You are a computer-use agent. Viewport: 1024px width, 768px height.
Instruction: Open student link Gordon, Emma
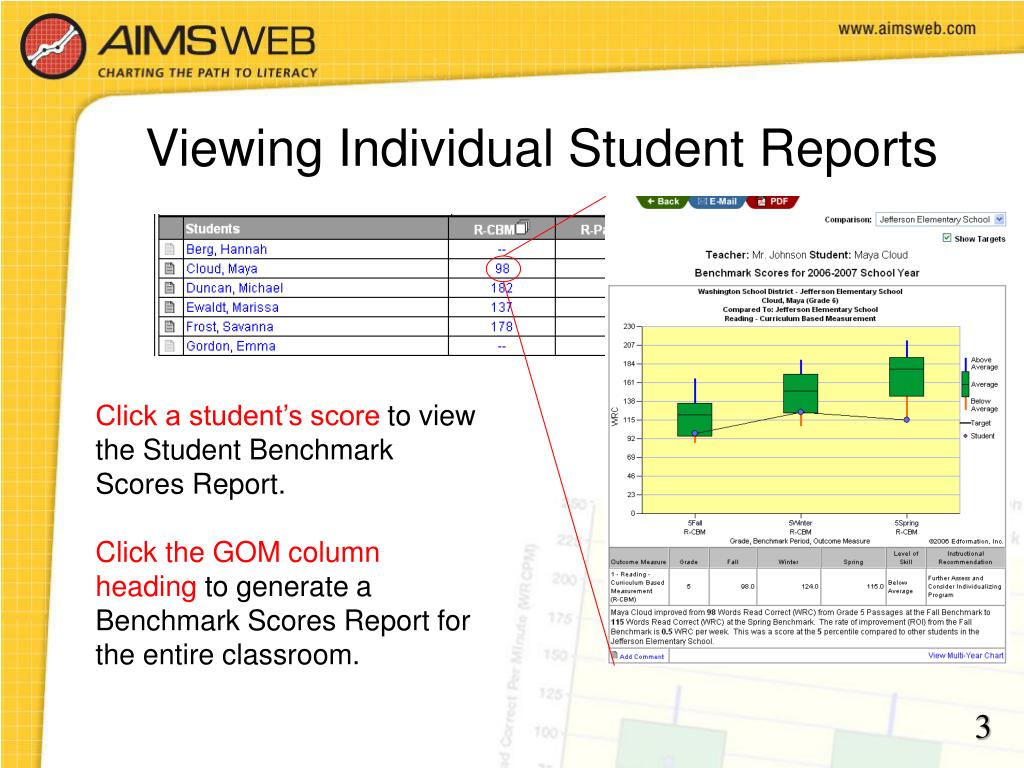(231, 346)
